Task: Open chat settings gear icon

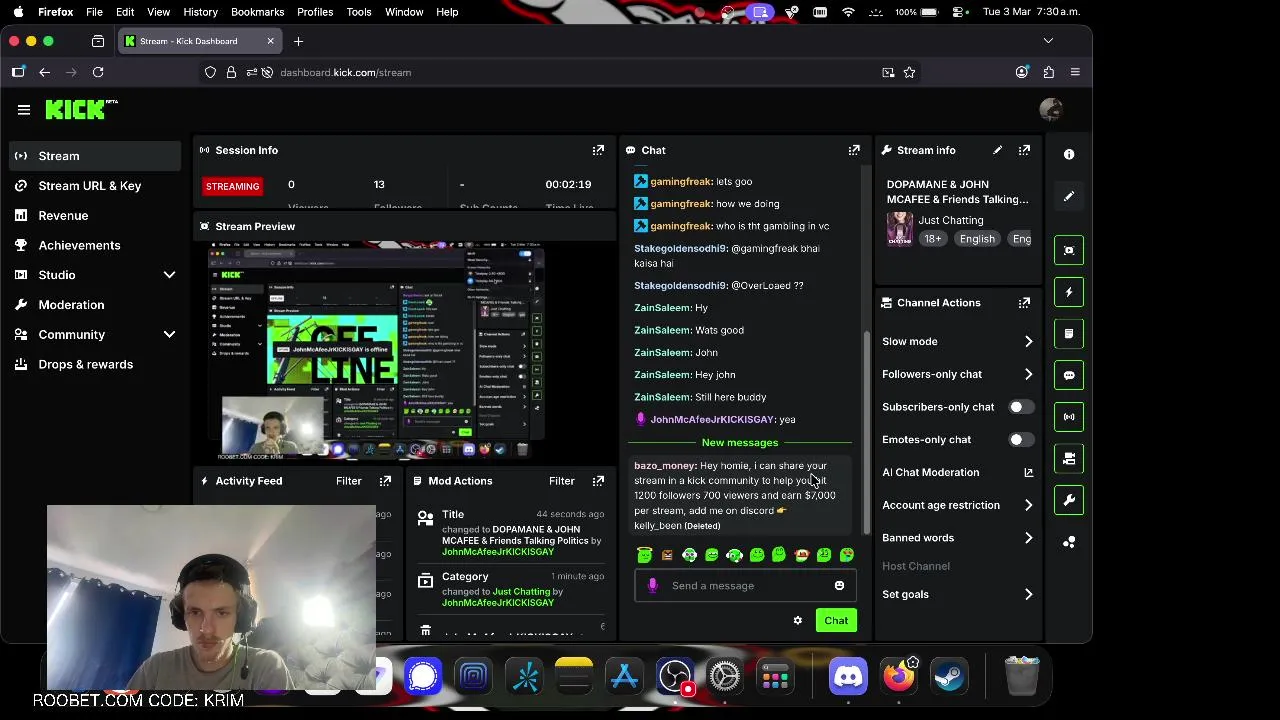Action: tap(797, 621)
